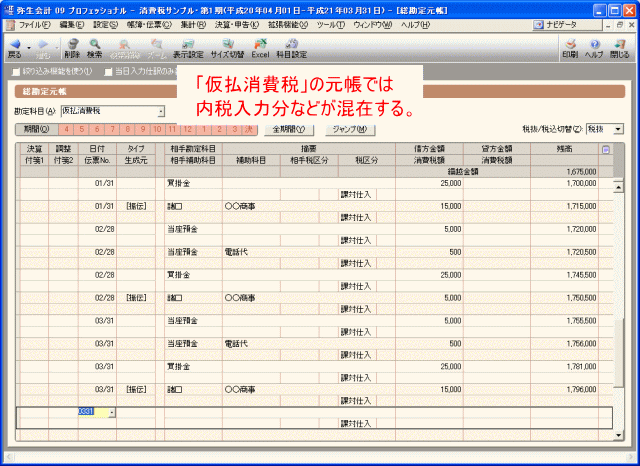Click the 閉じる door icon
This screenshot has width=640, height=466.
620,44
